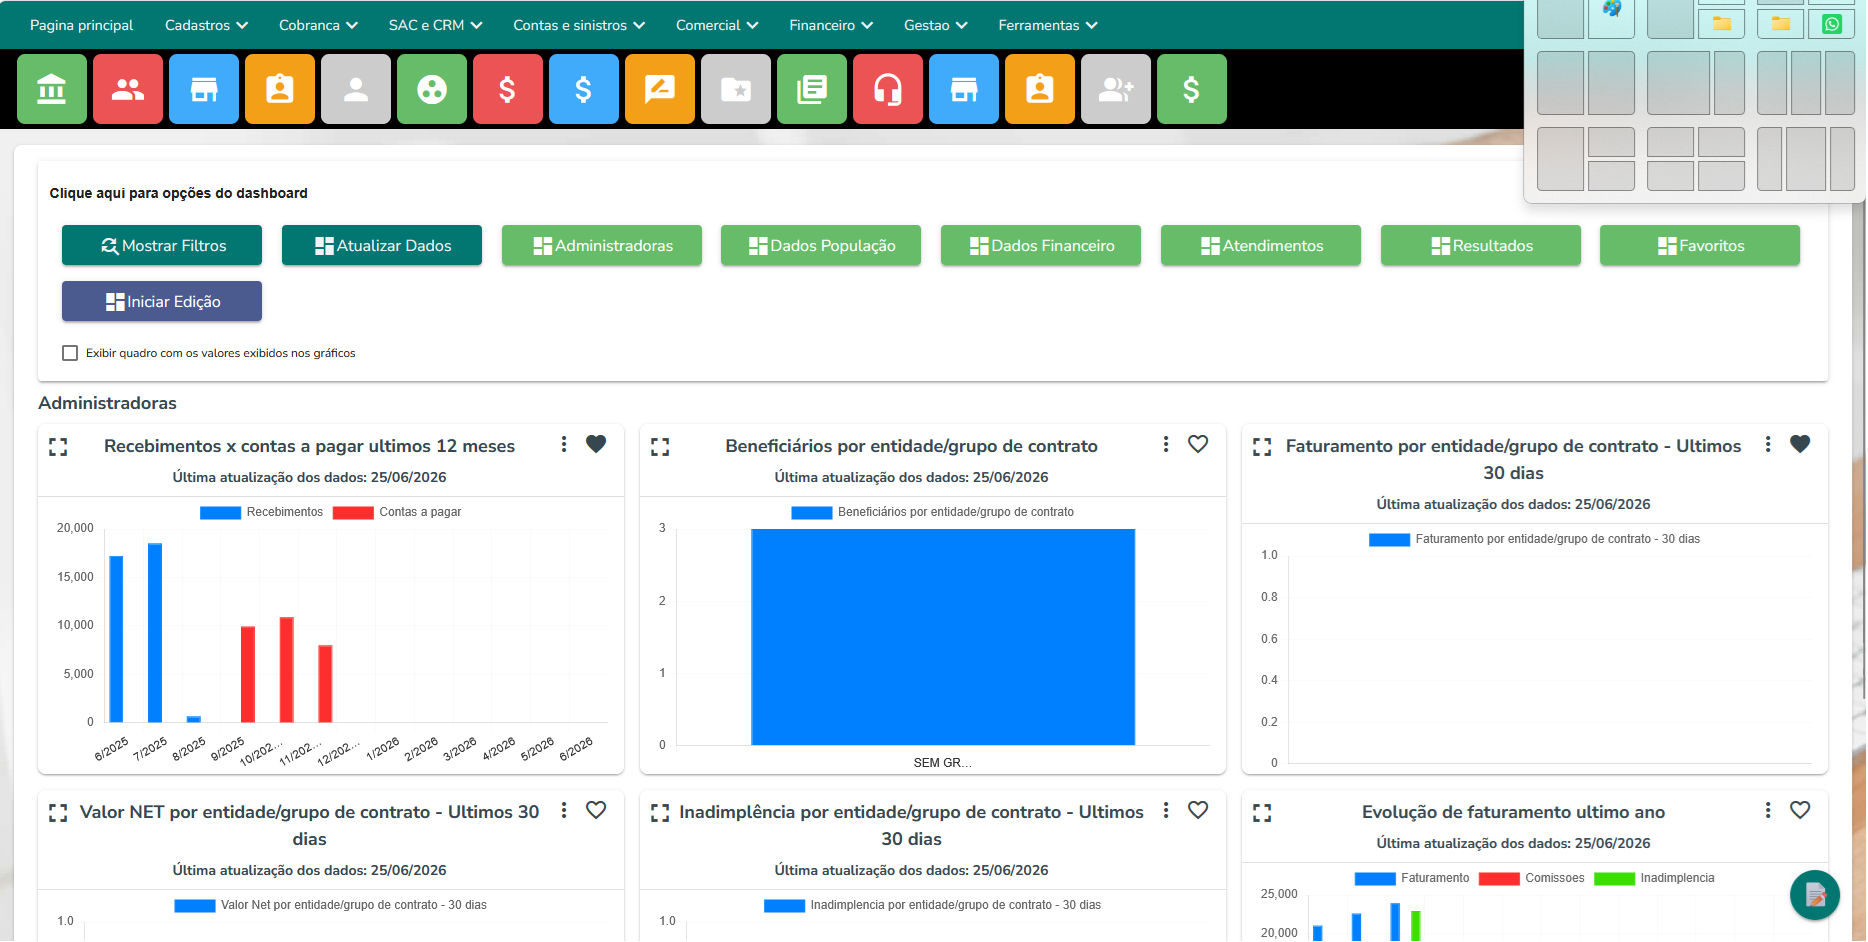The image size is (1868, 942).
Task: Open options menu of Valor NET chart
Action: click(x=564, y=810)
